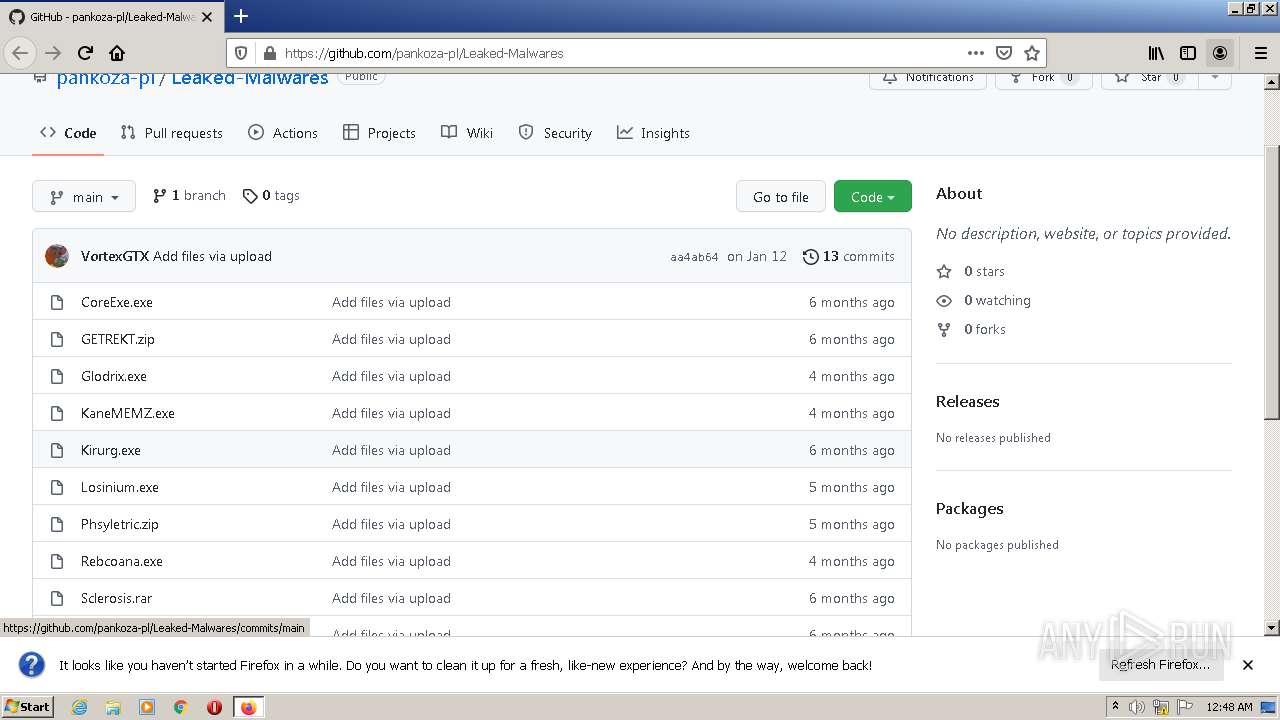Open commit hash aa4ab64 link

tap(694, 257)
